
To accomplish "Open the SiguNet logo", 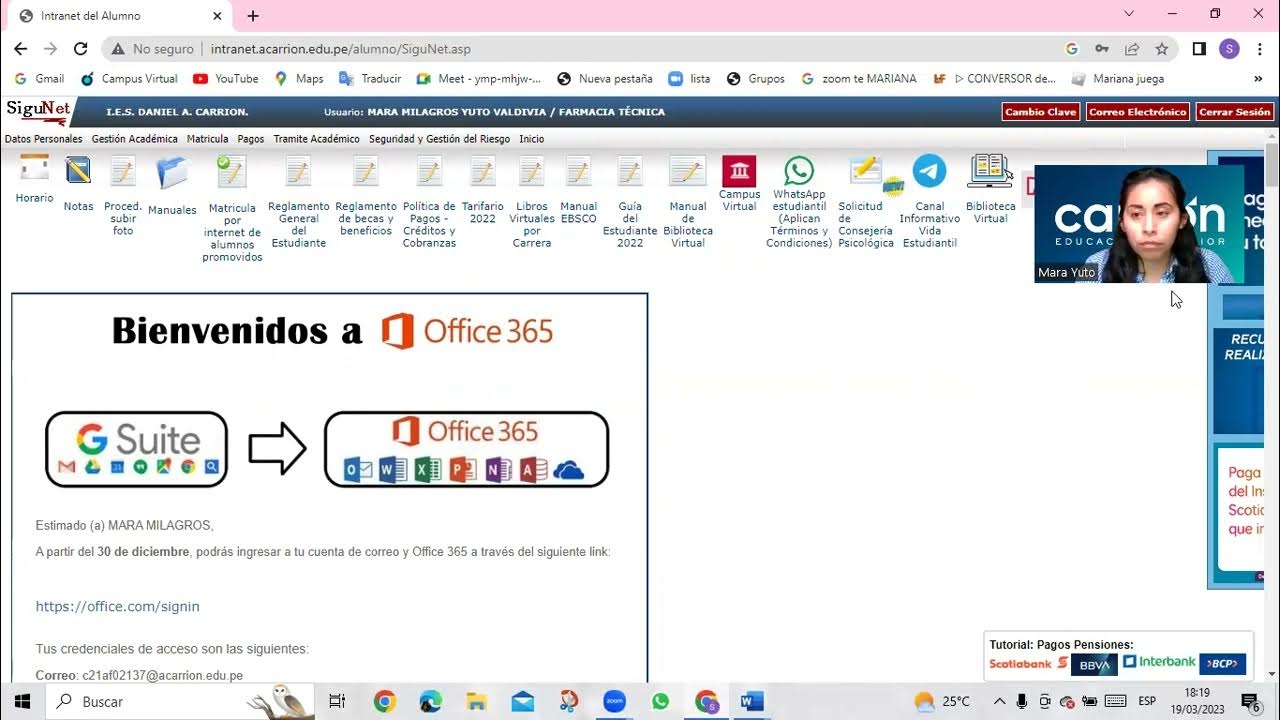I will [x=38, y=110].
